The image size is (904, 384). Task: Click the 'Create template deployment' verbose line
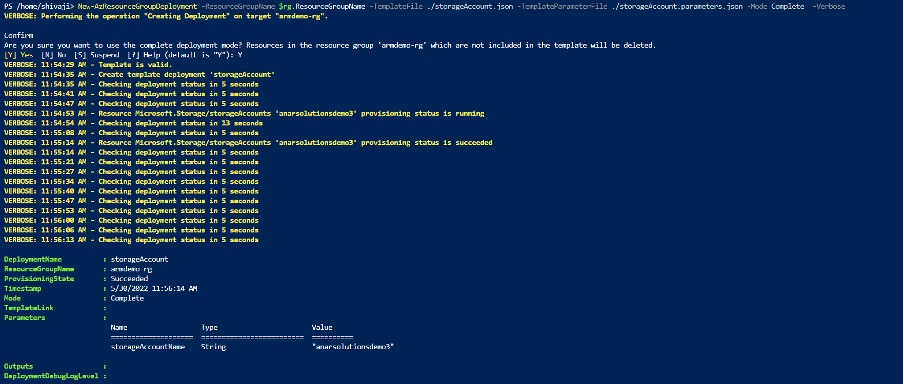139,74
